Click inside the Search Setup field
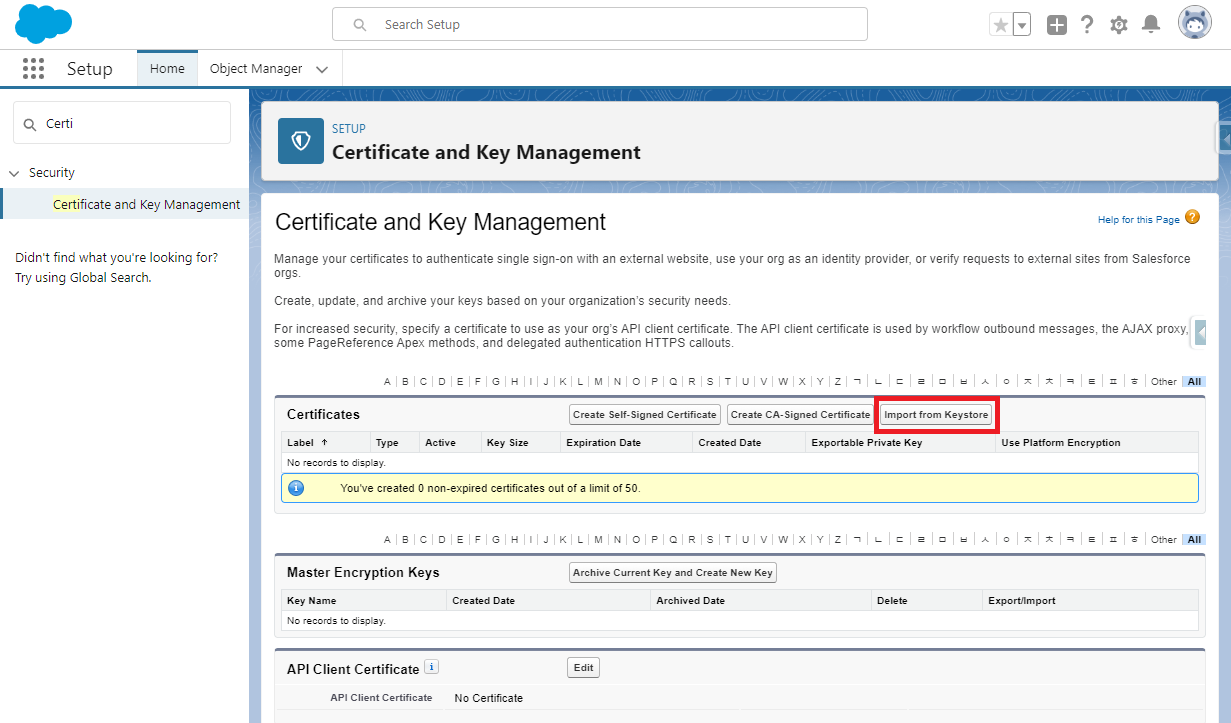This screenshot has height=723, width=1231. pyautogui.click(x=600, y=23)
